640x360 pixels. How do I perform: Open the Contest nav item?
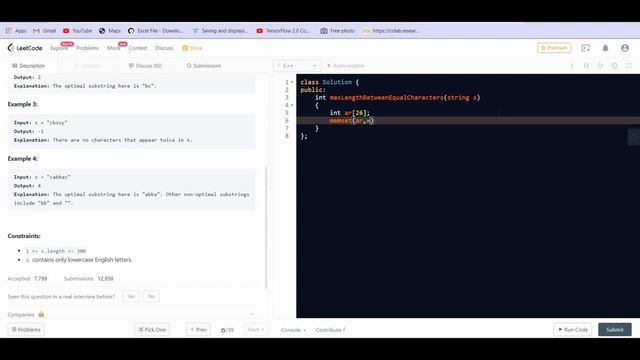[138, 48]
